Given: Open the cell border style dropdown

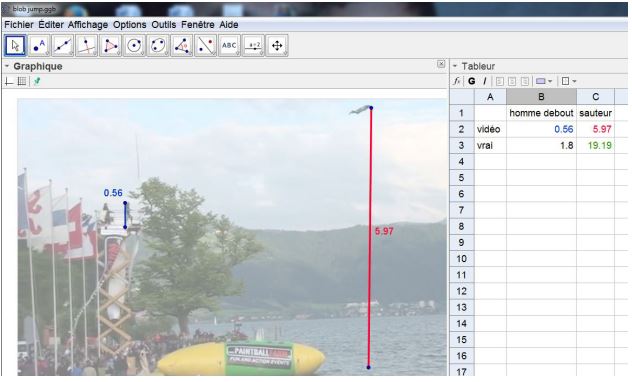Looking at the screenshot, I should coord(574,81).
